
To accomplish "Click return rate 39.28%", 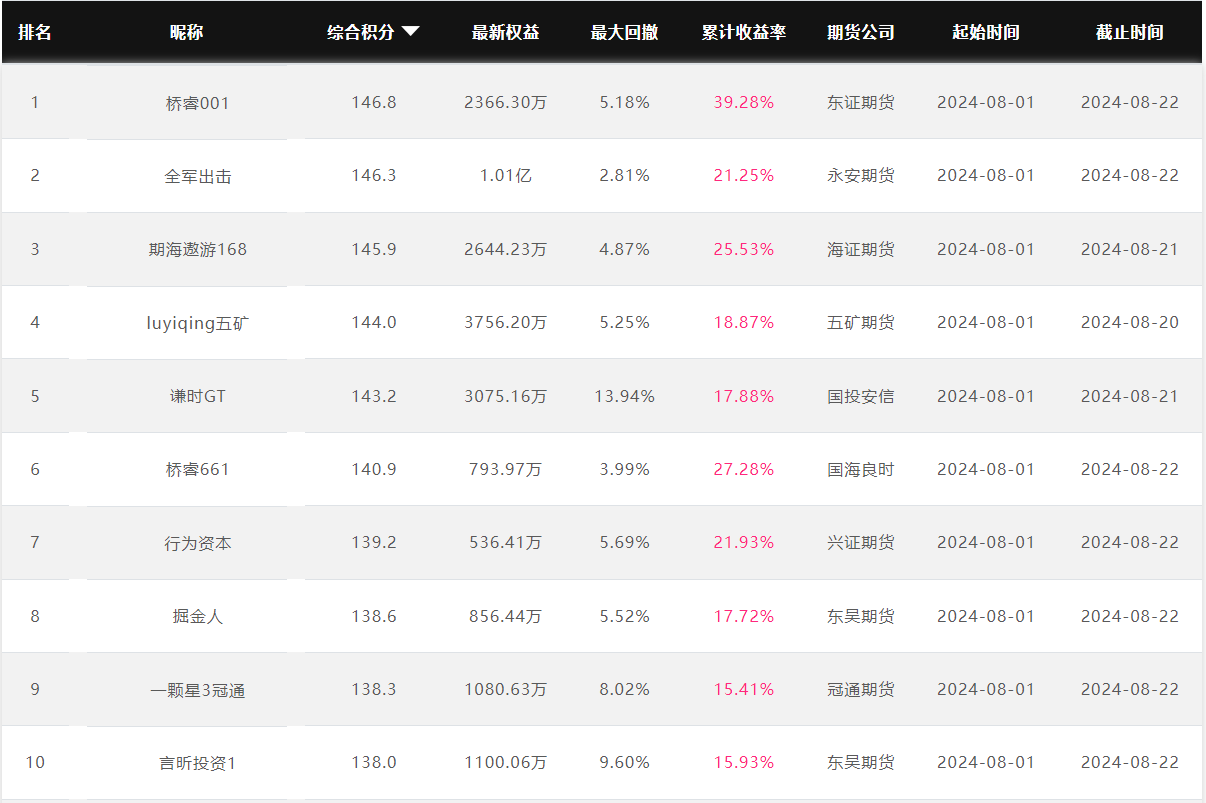I will point(744,102).
